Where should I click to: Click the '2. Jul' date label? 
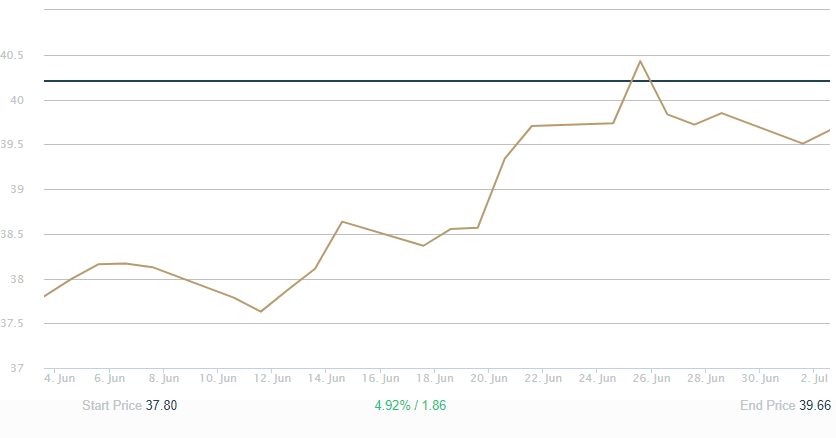[x=814, y=379]
